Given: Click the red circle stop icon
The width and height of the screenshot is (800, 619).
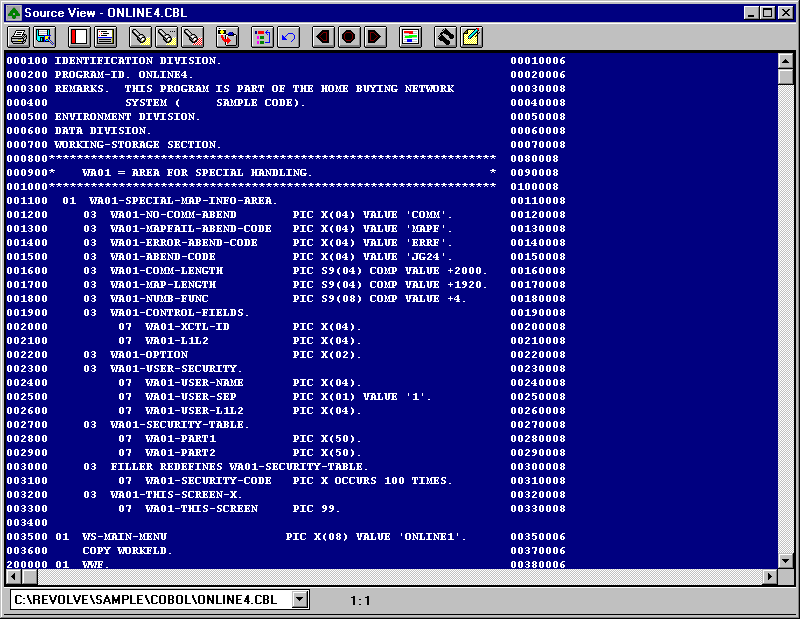Looking at the screenshot, I should (349, 37).
